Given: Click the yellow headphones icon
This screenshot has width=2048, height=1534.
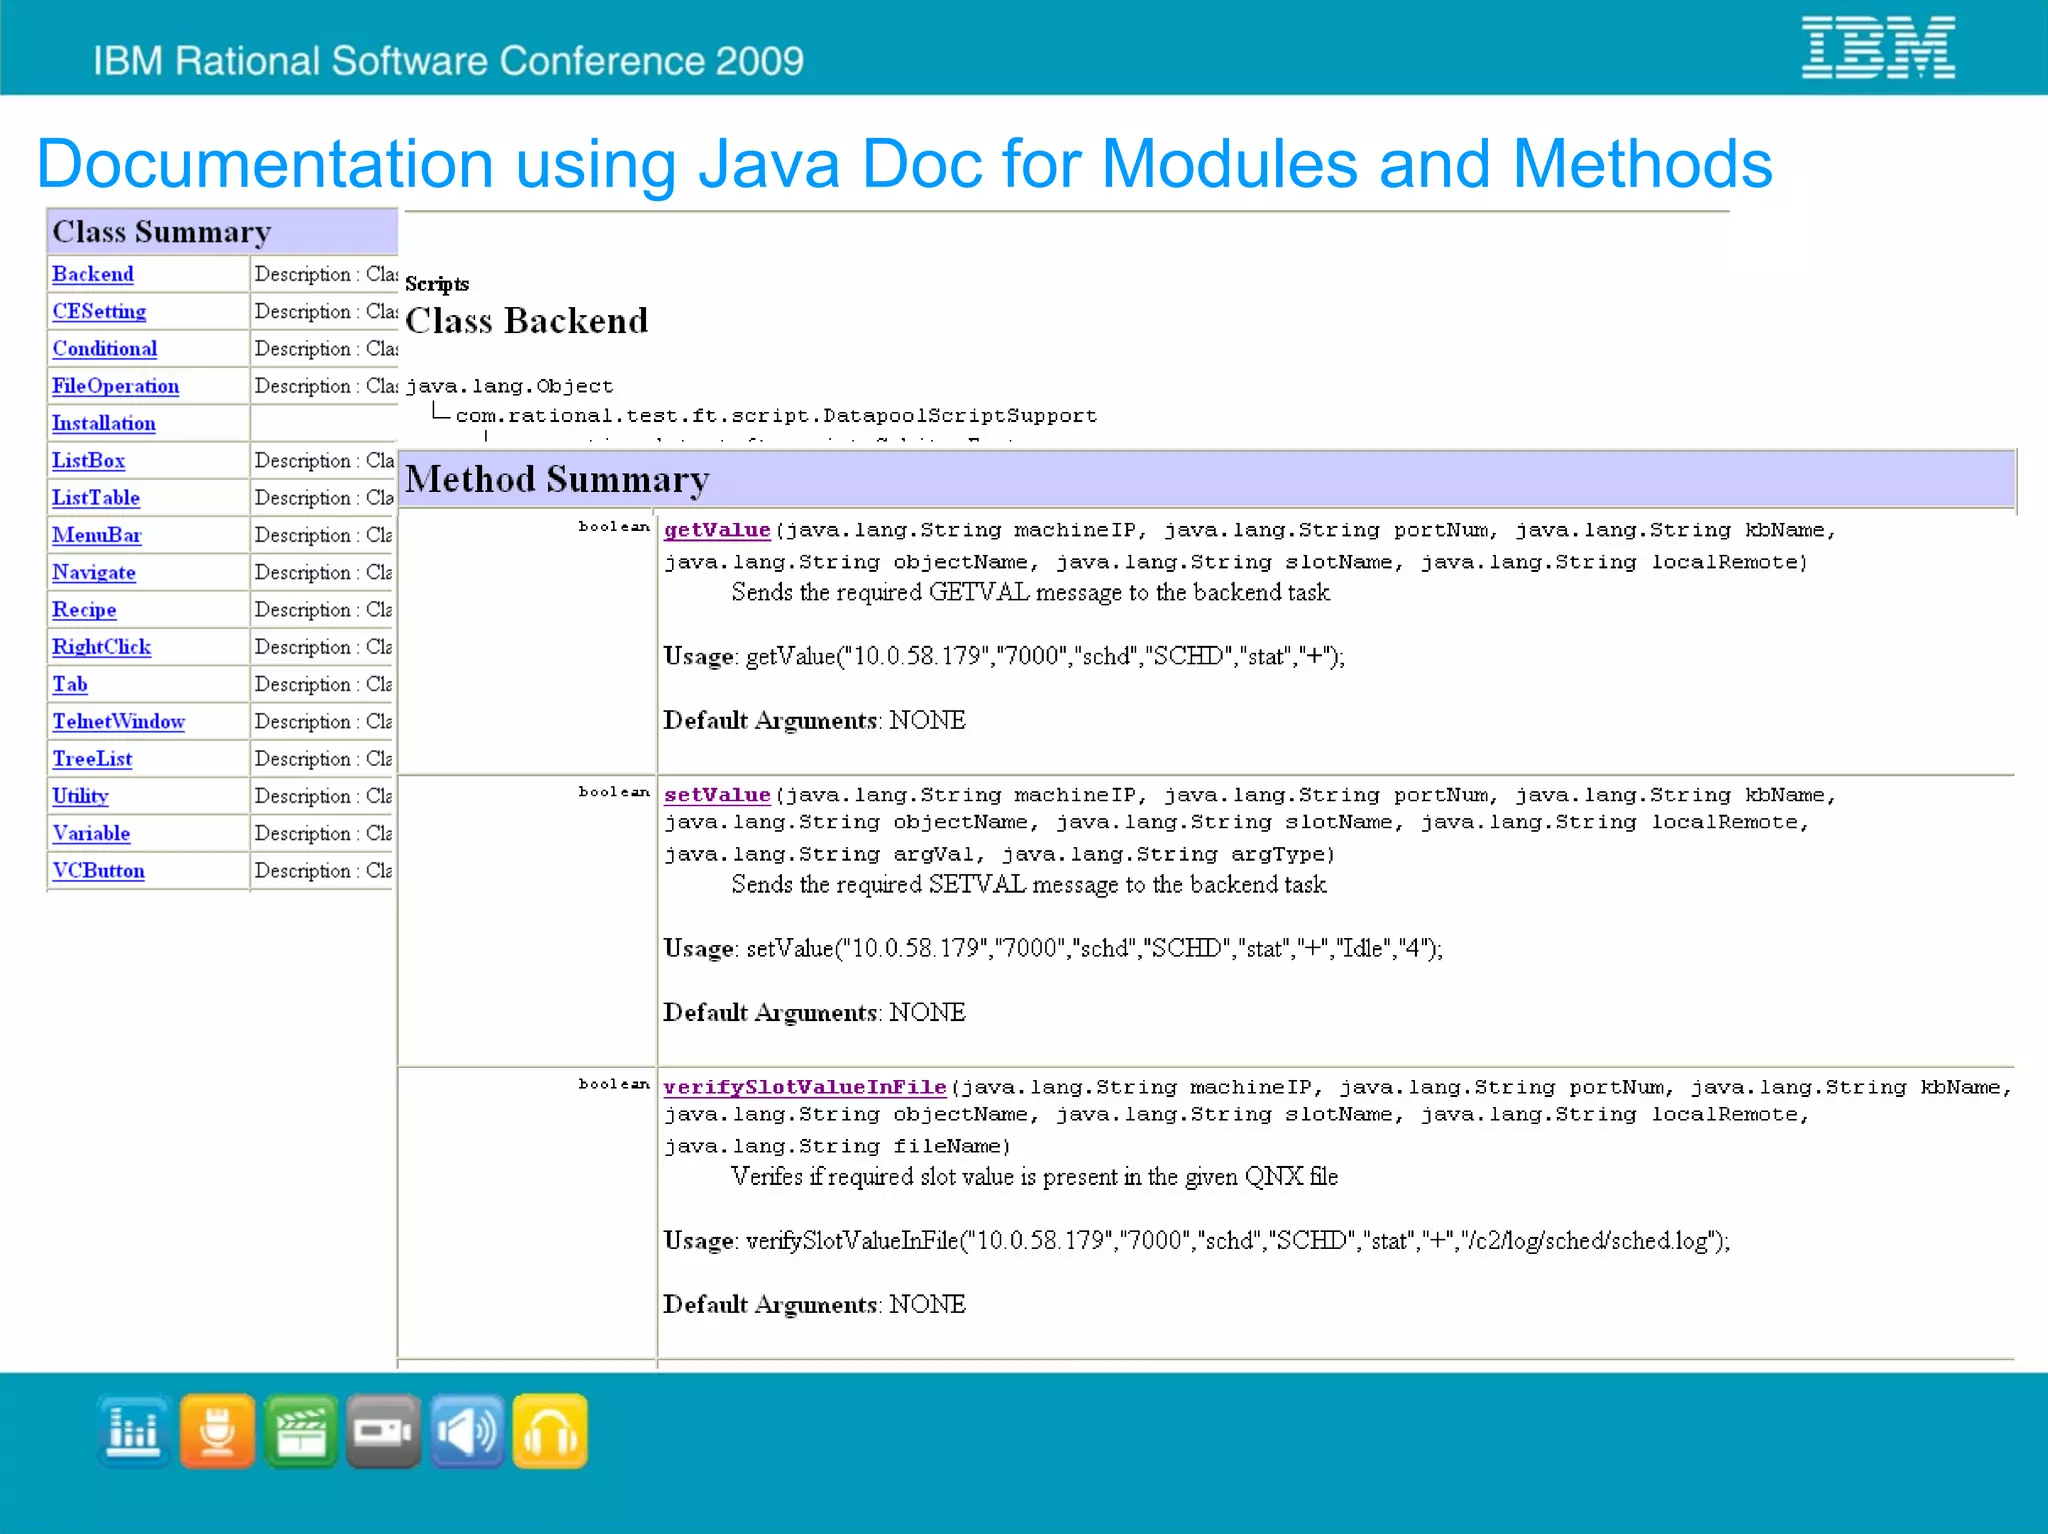Looking at the screenshot, I should [x=550, y=1431].
